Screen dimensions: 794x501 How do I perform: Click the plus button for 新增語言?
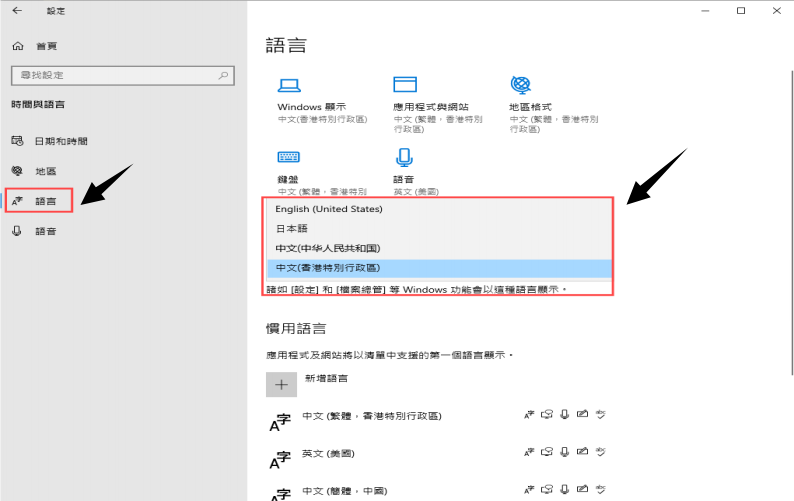pyautogui.click(x=282, y=384)
